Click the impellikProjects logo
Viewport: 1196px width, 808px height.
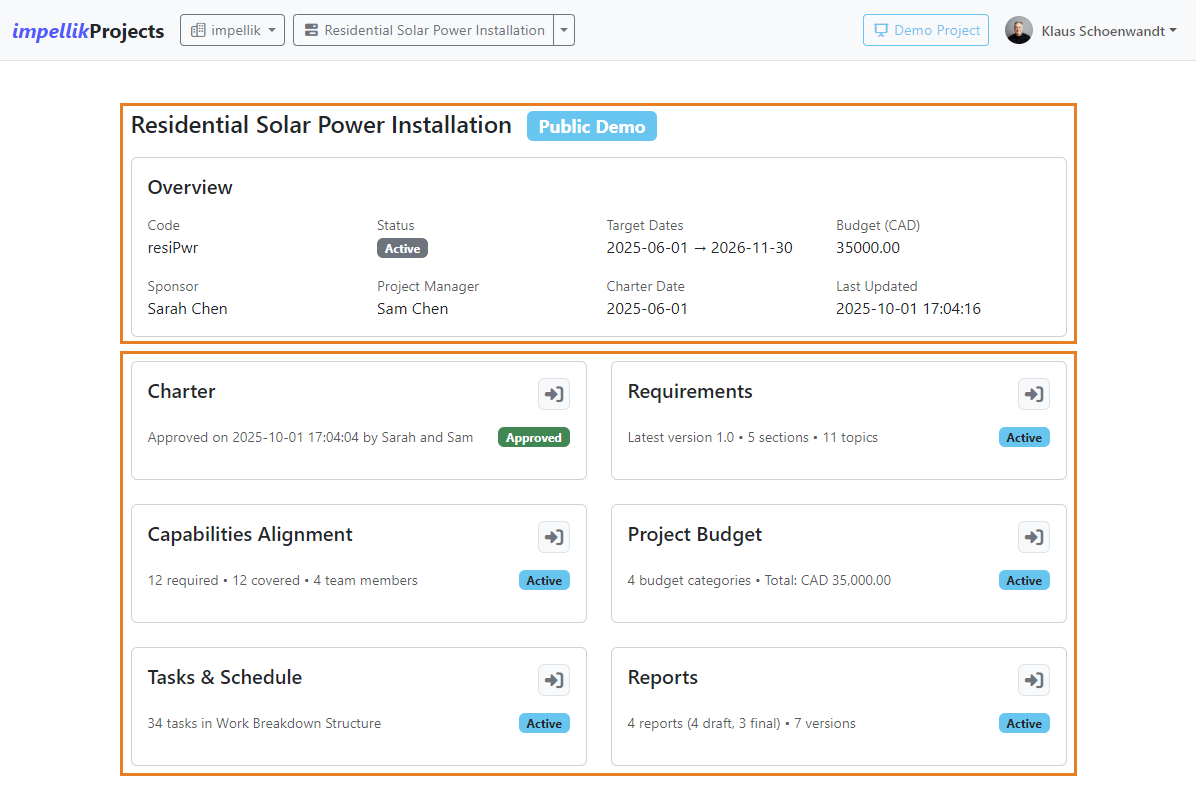[x=88, y=31]
